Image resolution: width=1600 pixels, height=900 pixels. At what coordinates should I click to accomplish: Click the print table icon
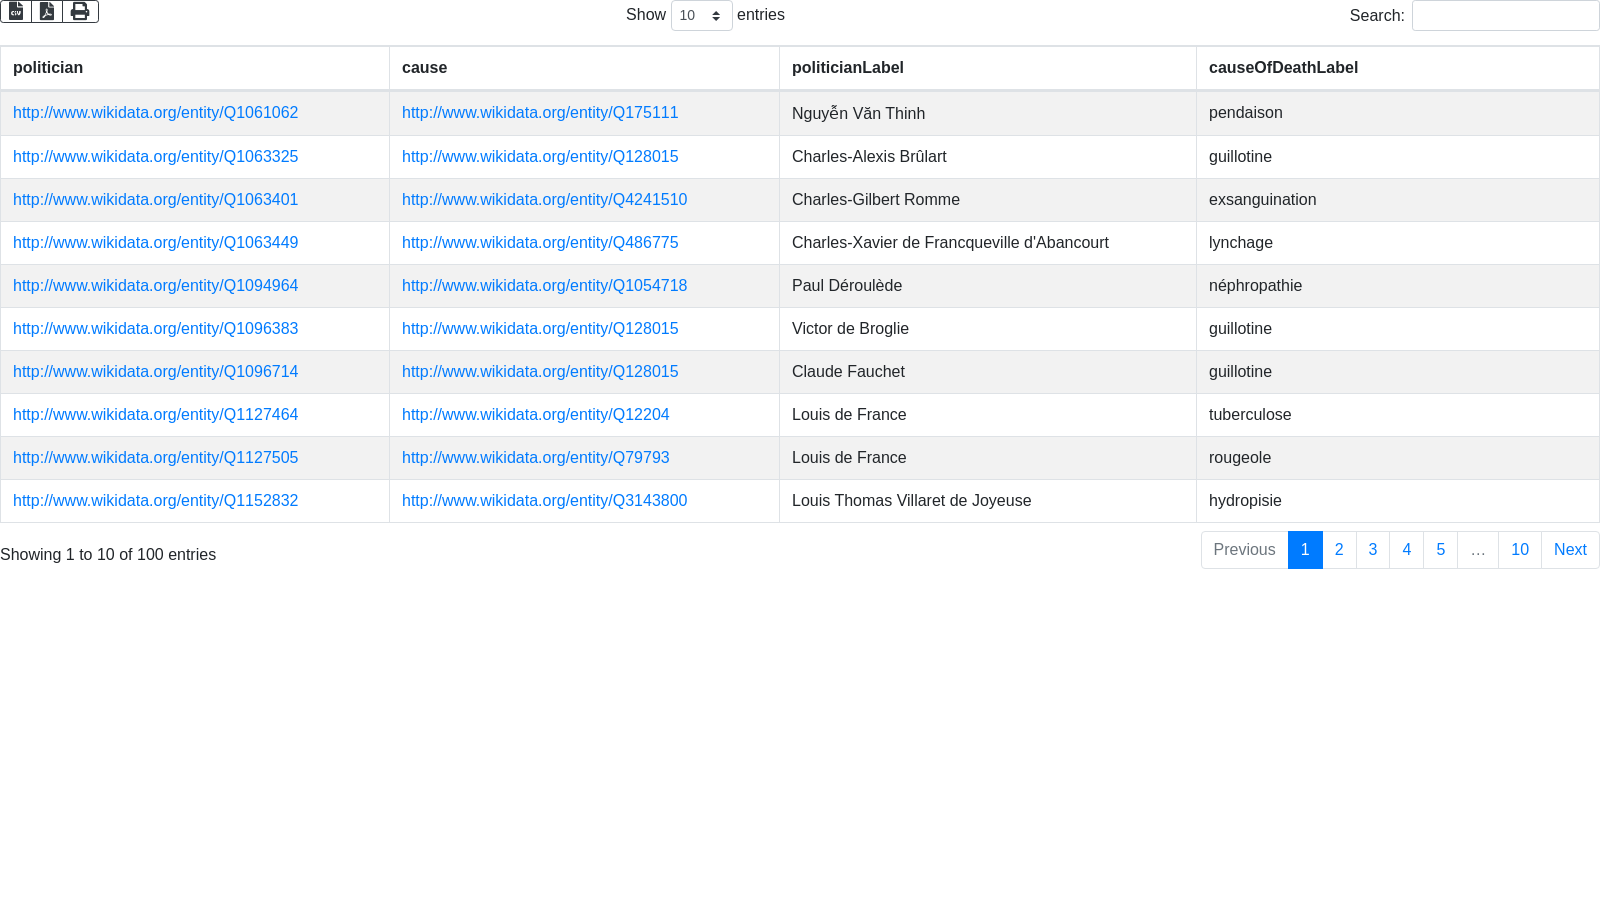tap(80, 11)
